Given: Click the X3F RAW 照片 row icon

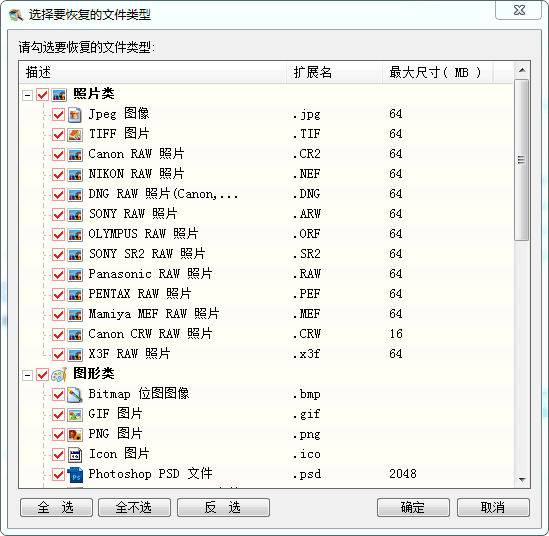Looking at the screenshot, I should point(75,354).
